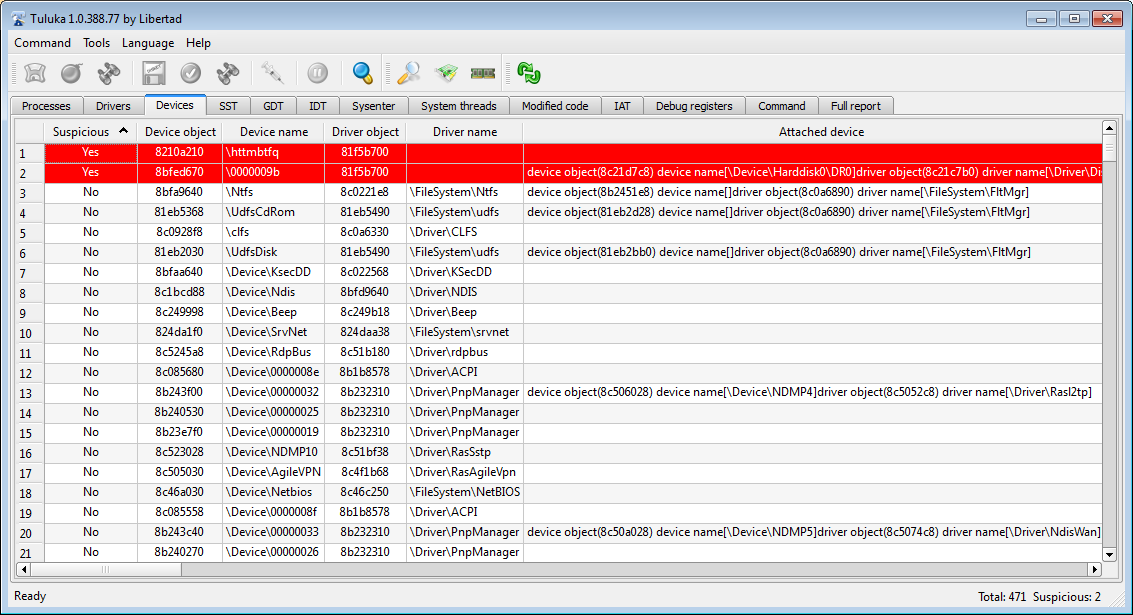Viewport: 1133px width, 615px height.
Task: Open the Tools menu
Action: click(96, 43)
